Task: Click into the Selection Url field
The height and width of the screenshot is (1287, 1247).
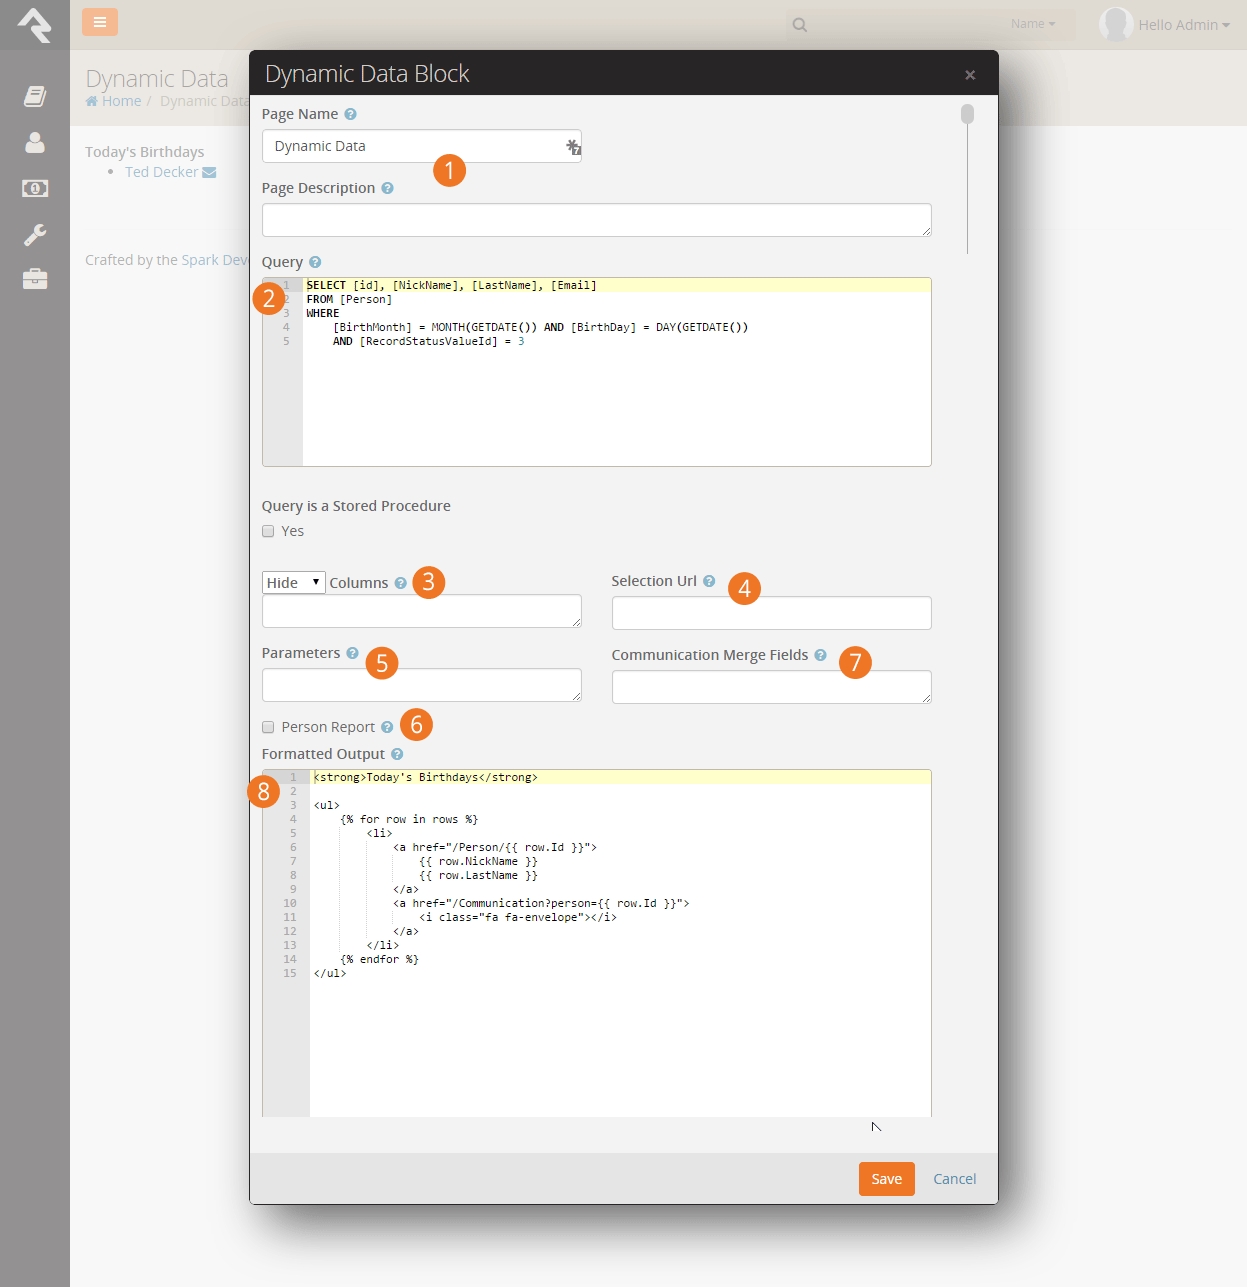Action: 772,613
